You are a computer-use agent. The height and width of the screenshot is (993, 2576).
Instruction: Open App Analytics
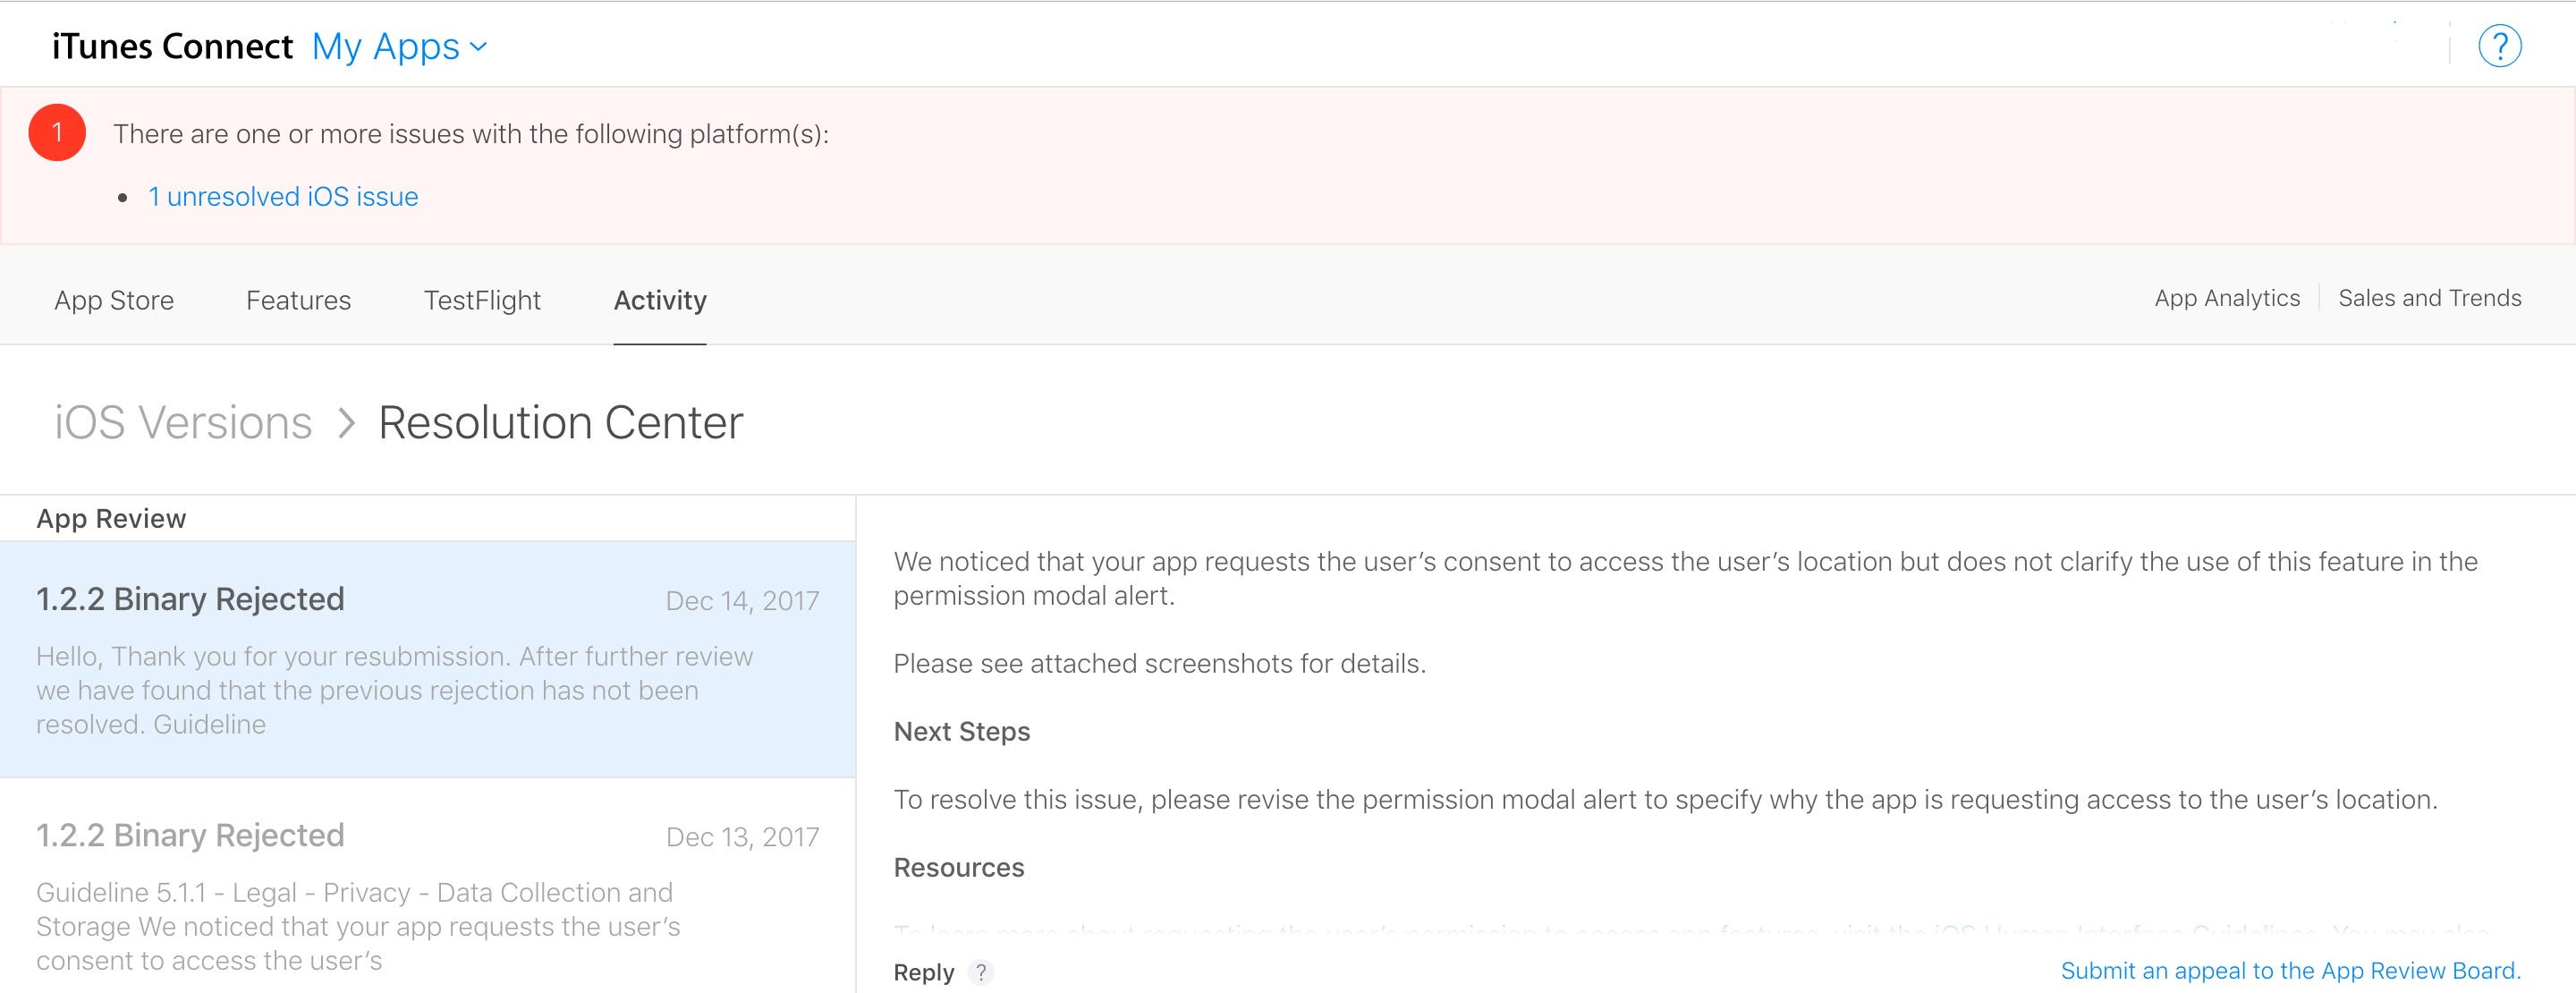pyautogui.click(x=2227, y=298)
